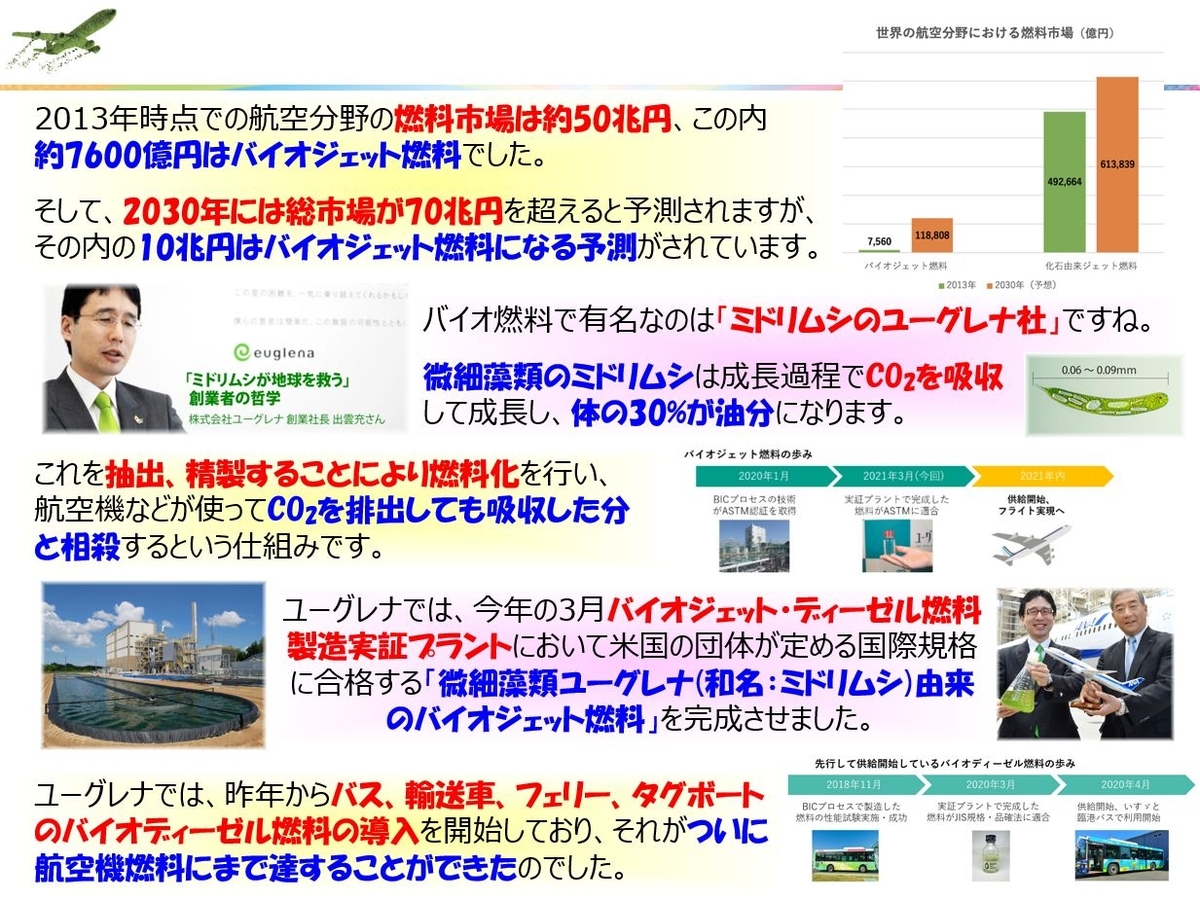Click the バイオジェット燃料 axis label
Screen dimensions: 1200x901
[905, 266]
